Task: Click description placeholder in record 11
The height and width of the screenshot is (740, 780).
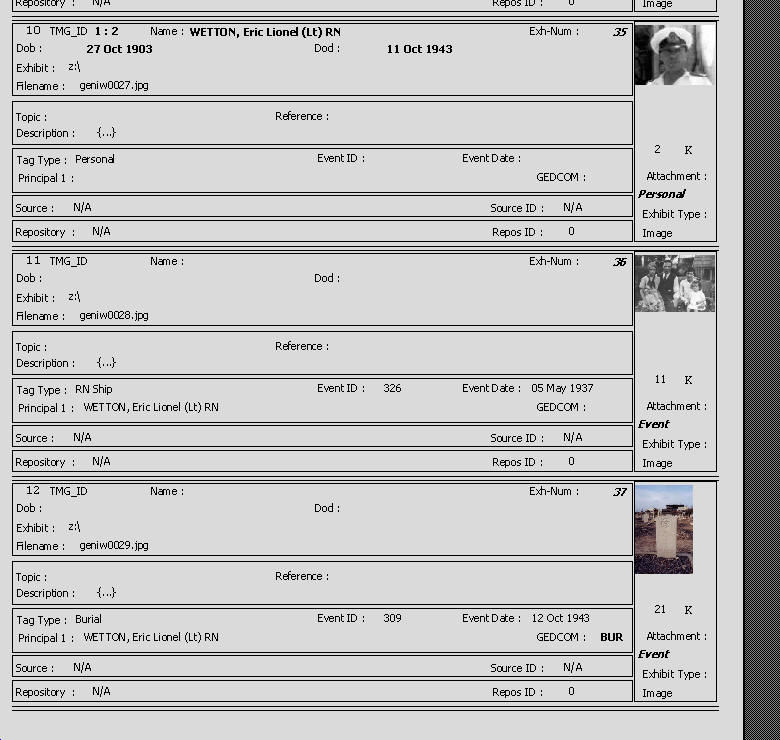Action: pyautogui.click(x=106, y=362)
